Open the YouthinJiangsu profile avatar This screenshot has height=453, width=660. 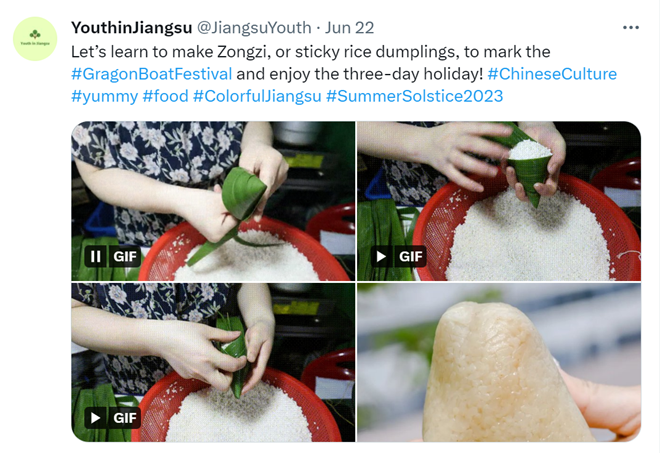coord(35,39)
